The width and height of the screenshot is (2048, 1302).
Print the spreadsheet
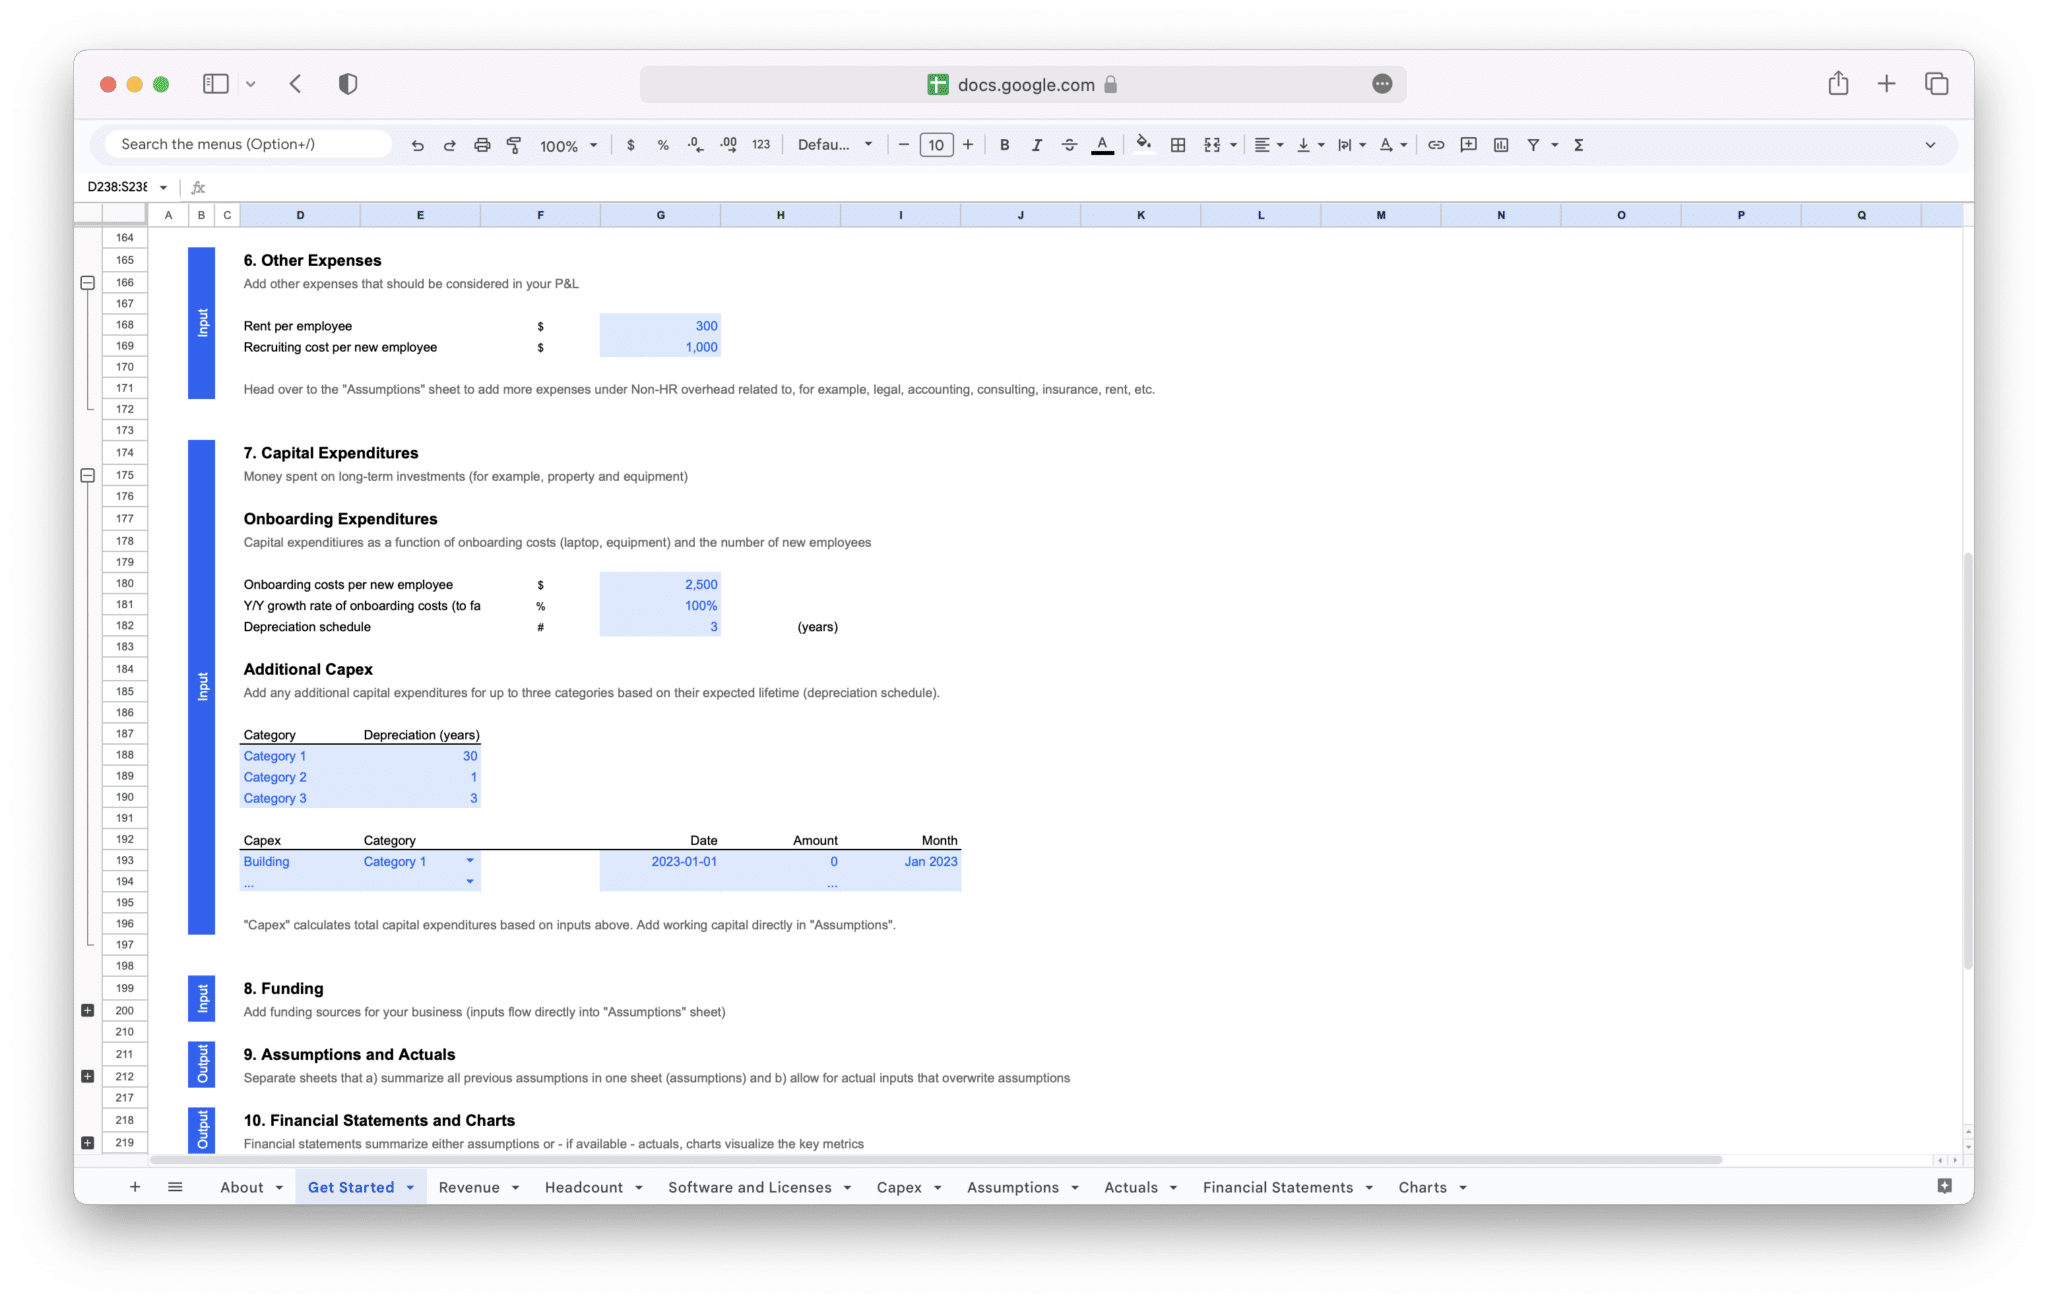point(482,145)
